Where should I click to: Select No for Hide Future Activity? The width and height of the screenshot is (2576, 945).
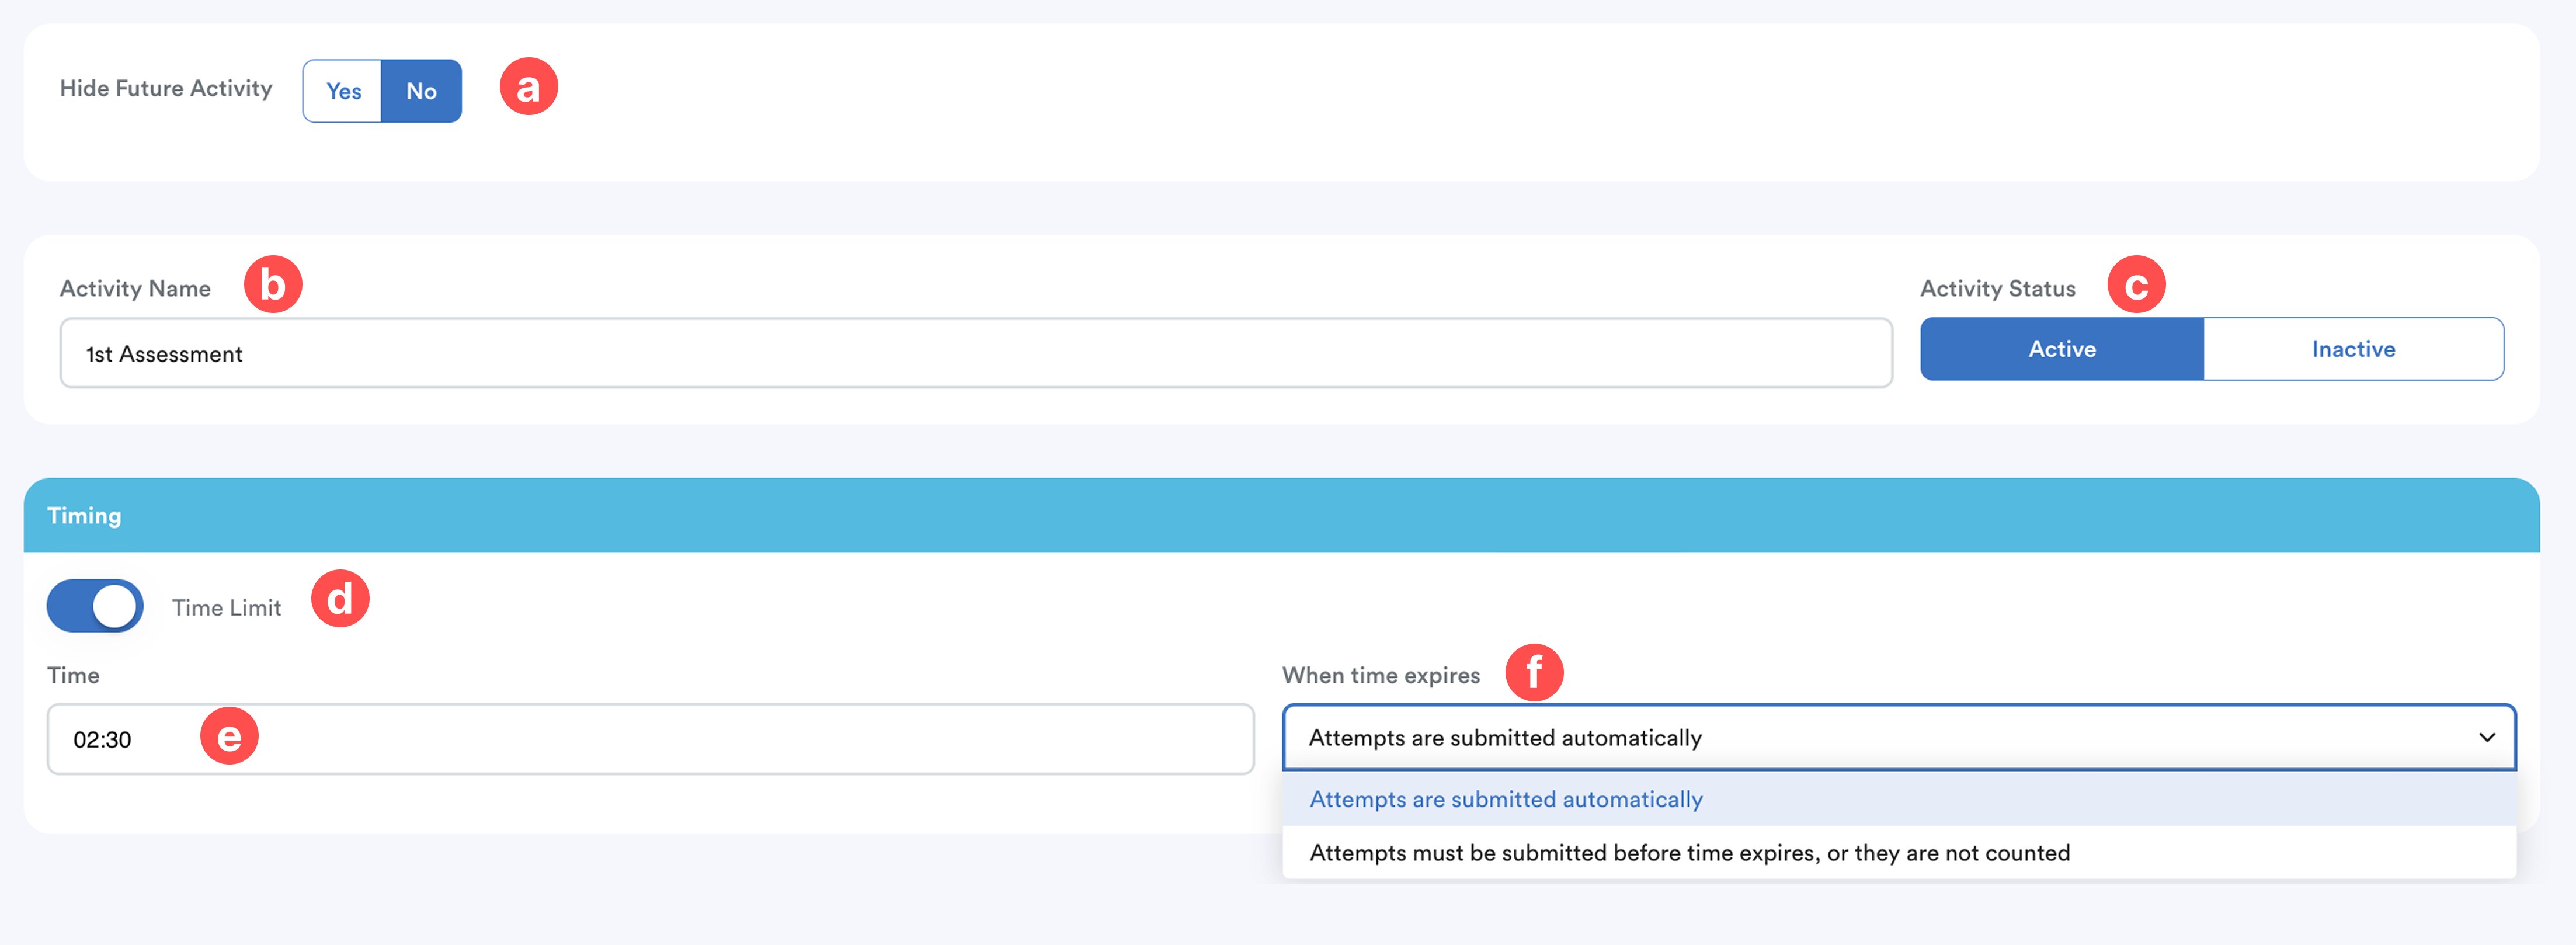[421, 91]
